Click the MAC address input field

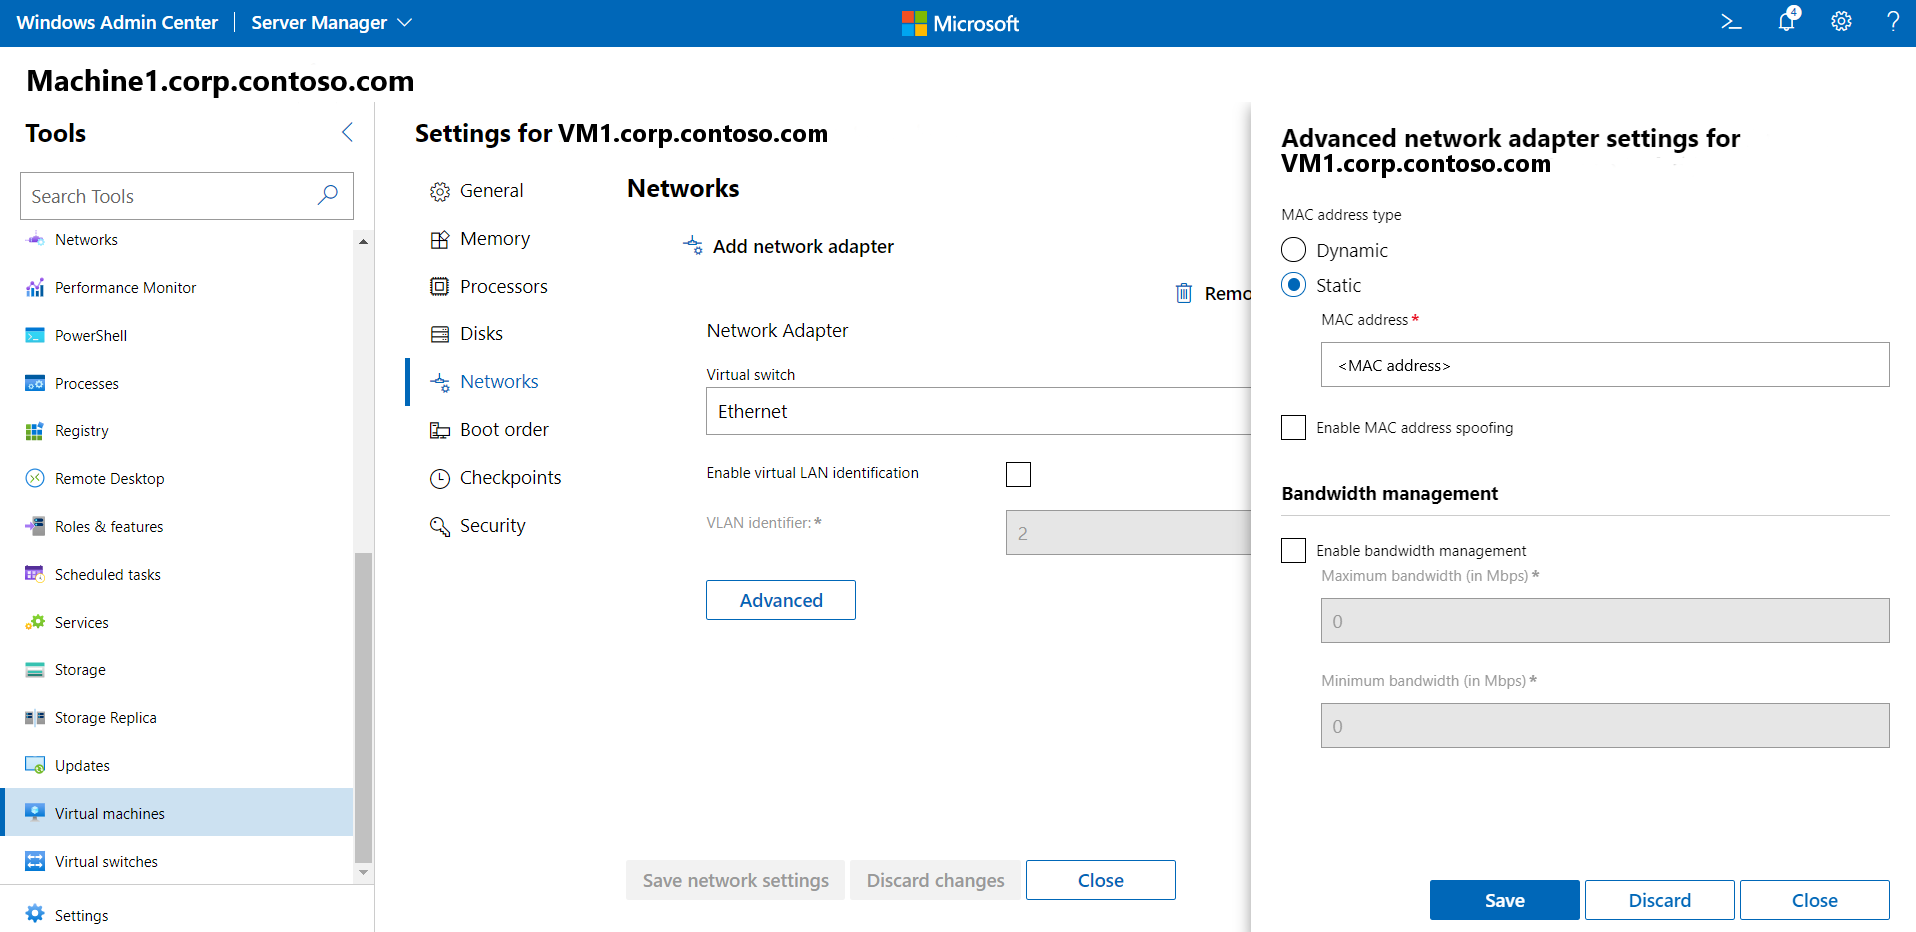click(x=1604, y=364)
